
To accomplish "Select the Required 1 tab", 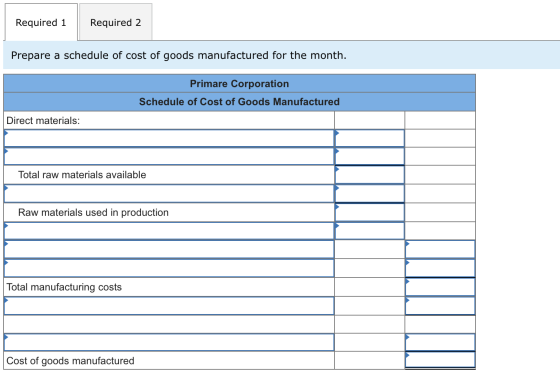I will point(41,22).
